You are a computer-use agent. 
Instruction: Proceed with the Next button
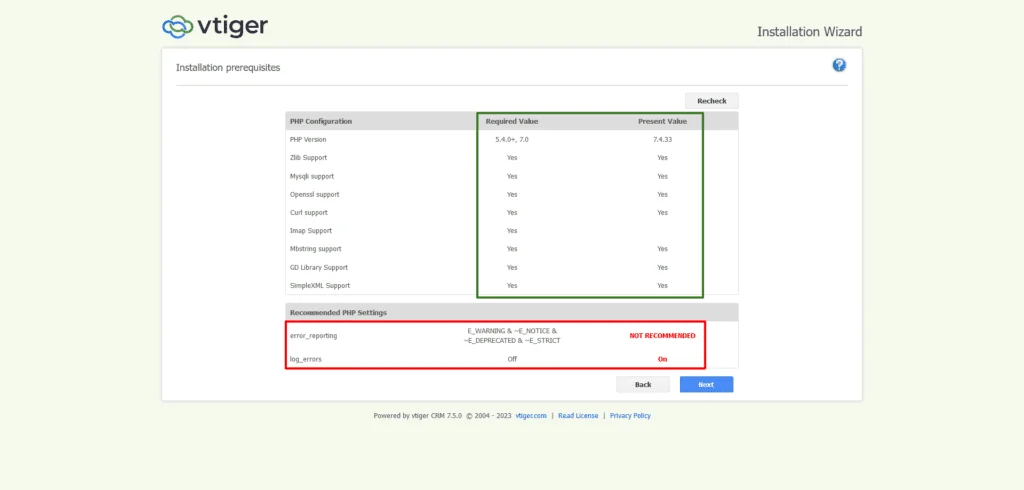(706, 384)
